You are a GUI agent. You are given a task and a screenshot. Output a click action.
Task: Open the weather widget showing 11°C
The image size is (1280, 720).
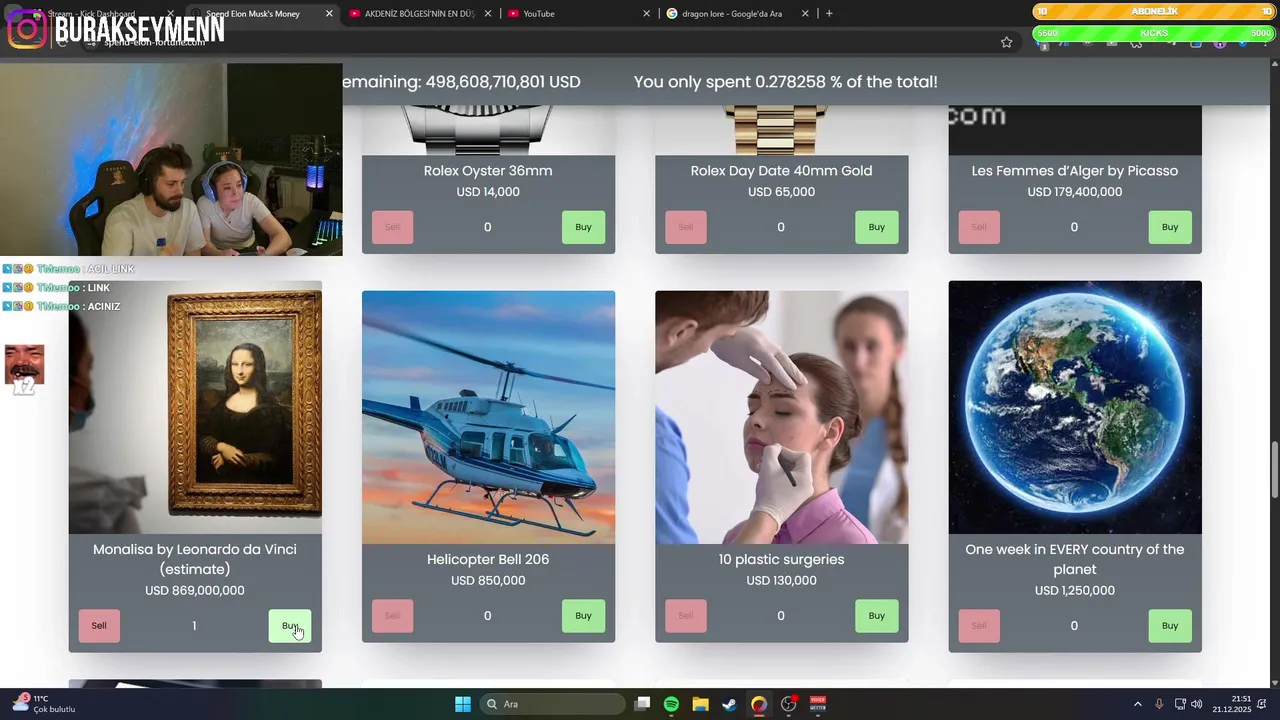pyautogui.click(x=43, y=704)
